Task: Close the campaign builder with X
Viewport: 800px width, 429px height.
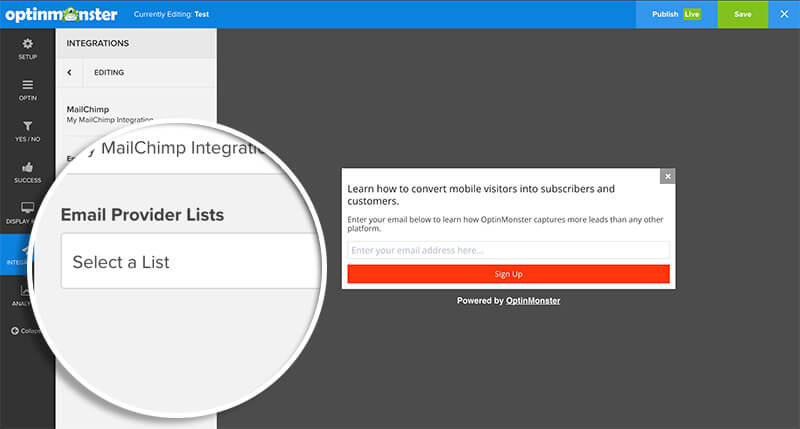Action: click(784, 14)
